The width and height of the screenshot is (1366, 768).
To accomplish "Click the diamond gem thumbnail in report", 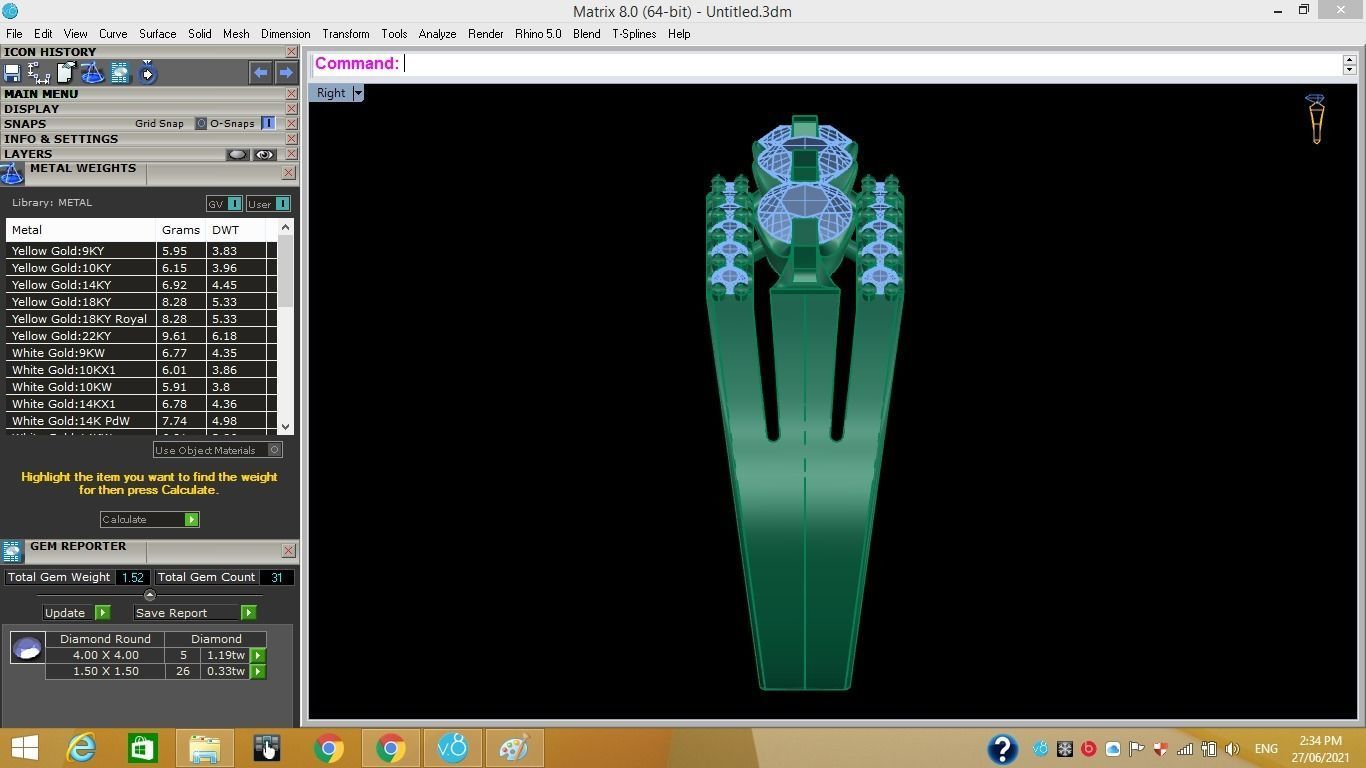I will pyautogui.click(x=27, y=648).
